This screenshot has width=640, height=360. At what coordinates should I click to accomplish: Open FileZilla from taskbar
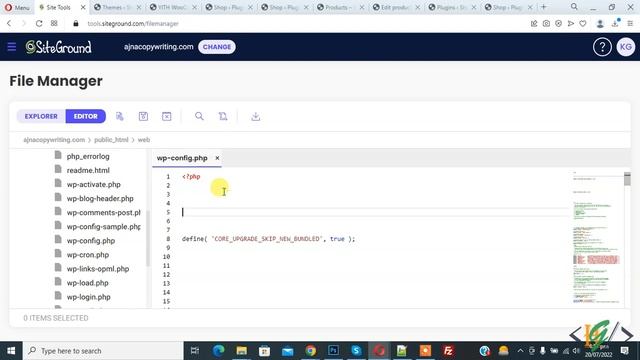[448, 351]
